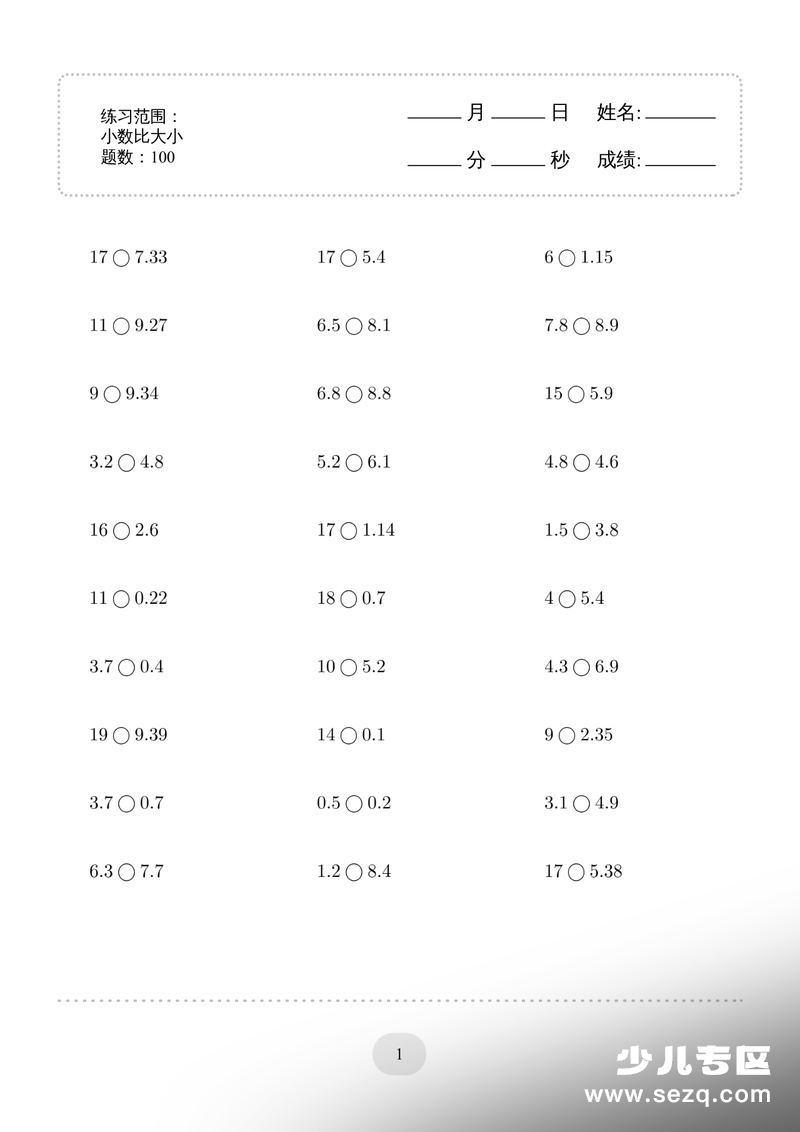Image resolution: width=800 pixels, height=1132 pixels.
Task: Click the circle in 4.8 ○ 4.6
Action: [581, 463]
